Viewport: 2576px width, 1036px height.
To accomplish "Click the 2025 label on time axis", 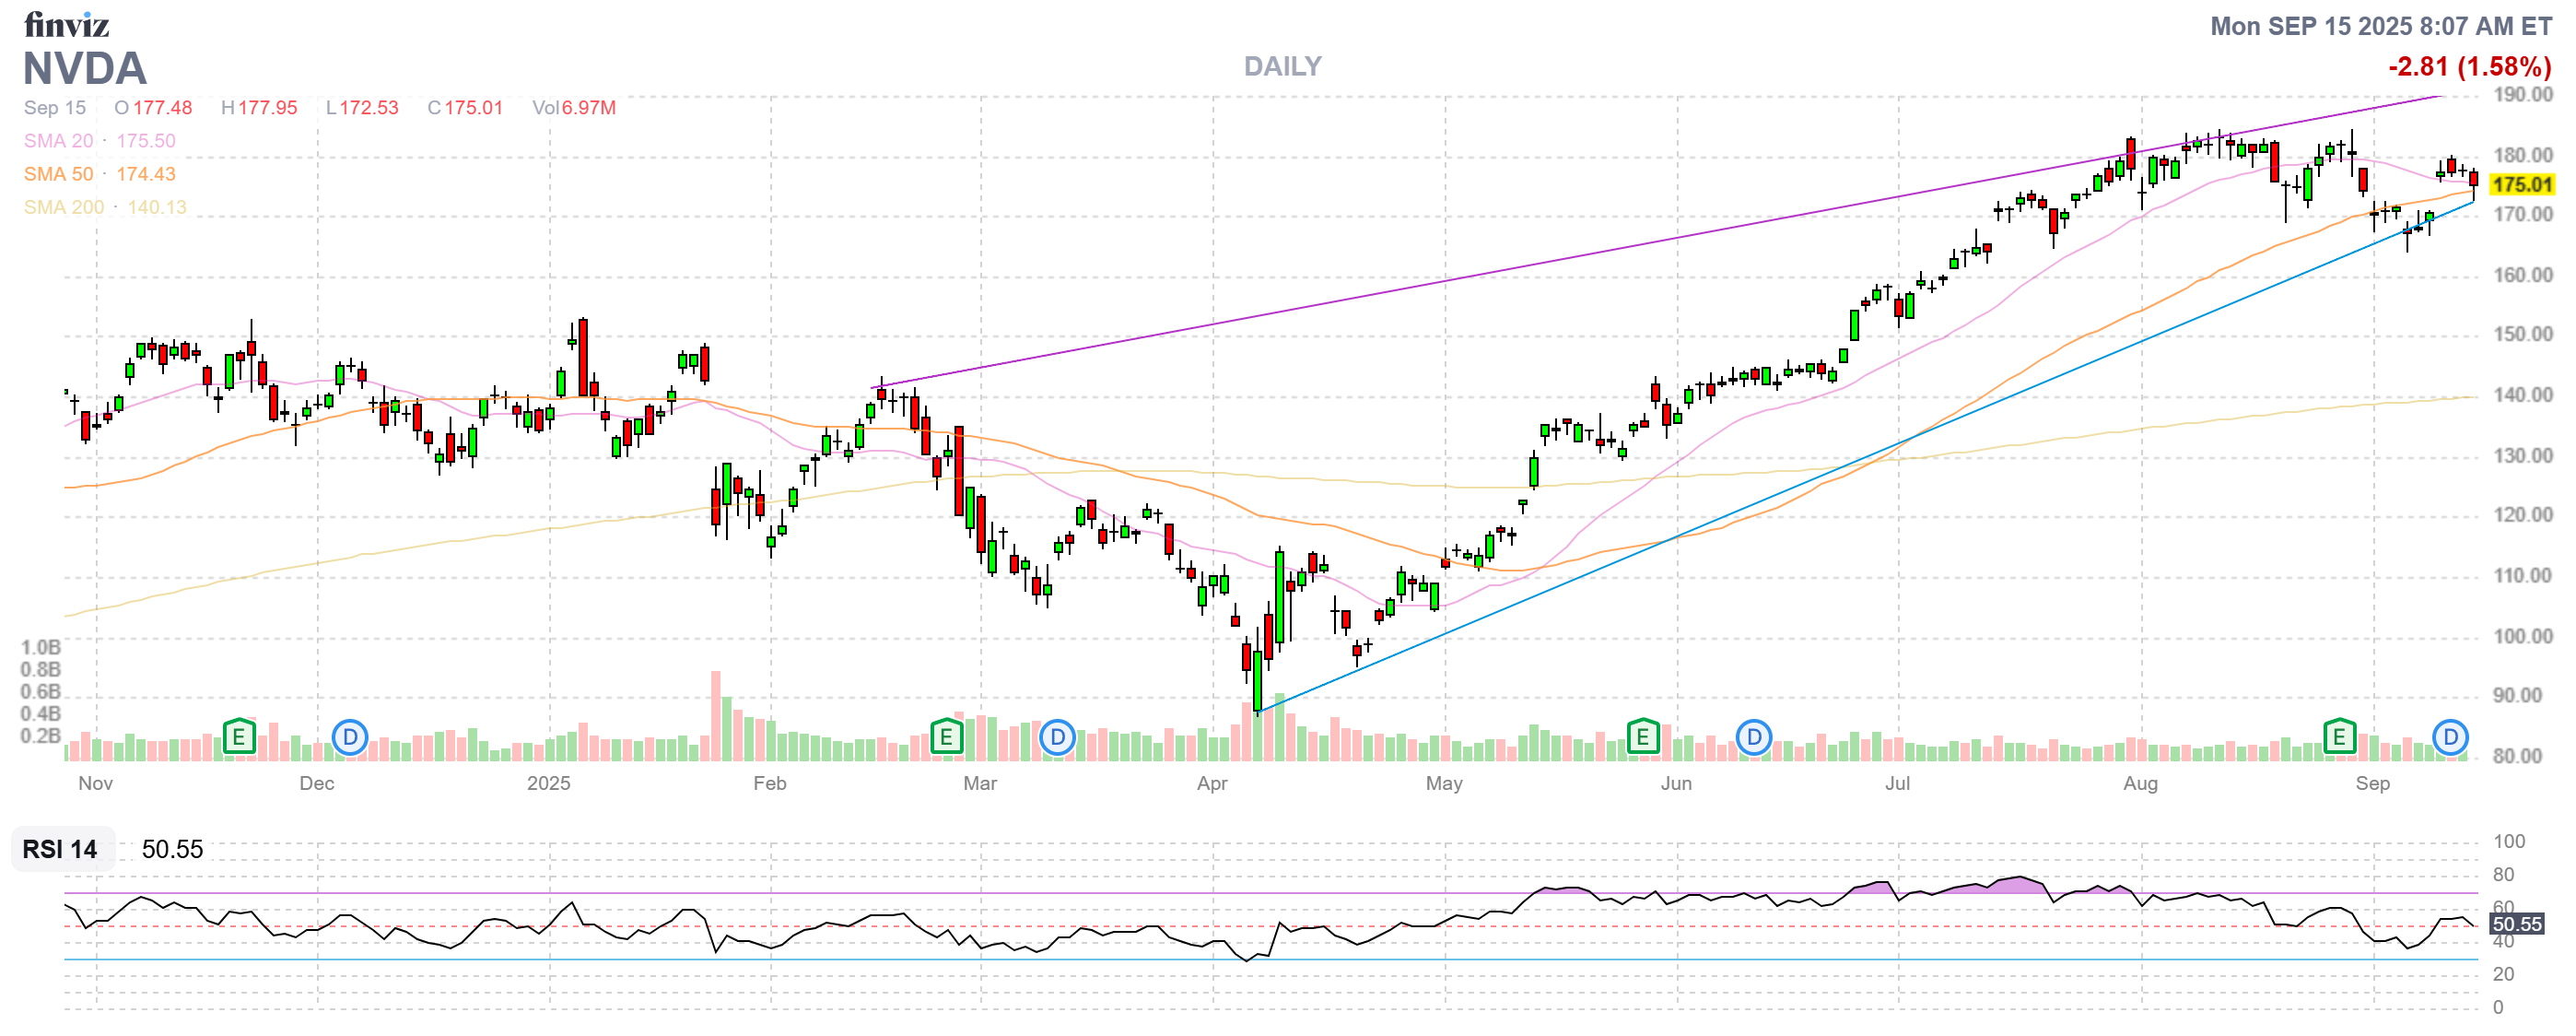I will (548, 783).
